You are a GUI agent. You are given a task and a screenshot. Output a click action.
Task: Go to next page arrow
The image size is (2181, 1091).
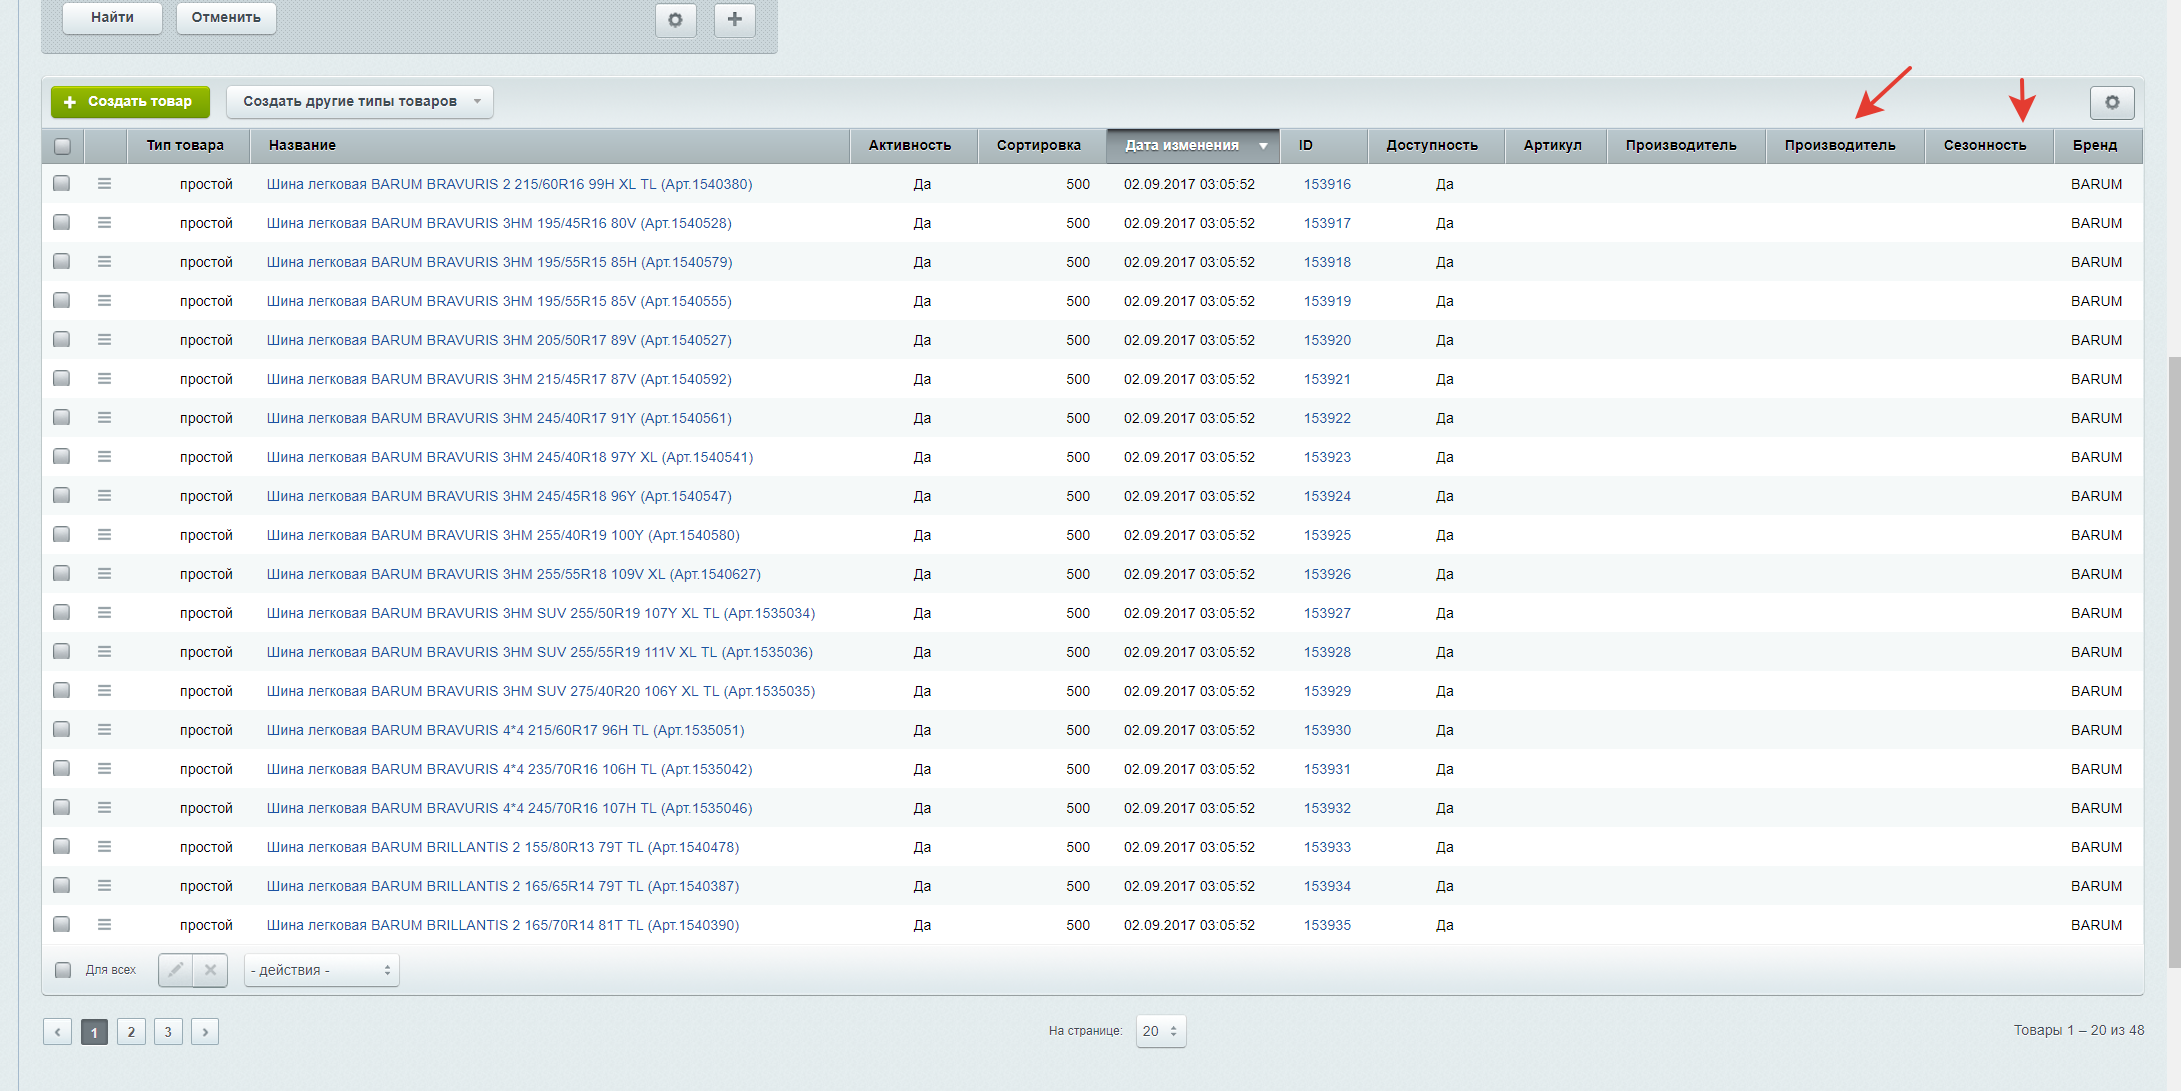tap(205, 1032)
